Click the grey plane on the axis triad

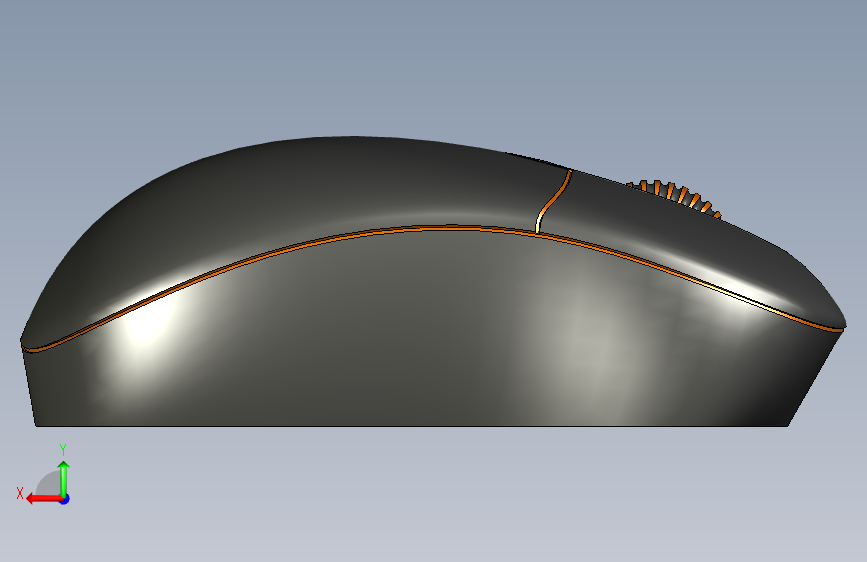[x=49, y=483]
